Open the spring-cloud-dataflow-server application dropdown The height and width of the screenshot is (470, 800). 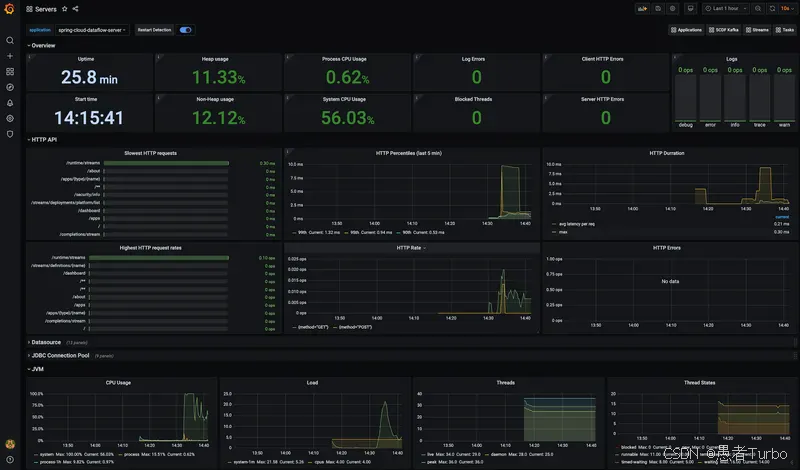92,30
